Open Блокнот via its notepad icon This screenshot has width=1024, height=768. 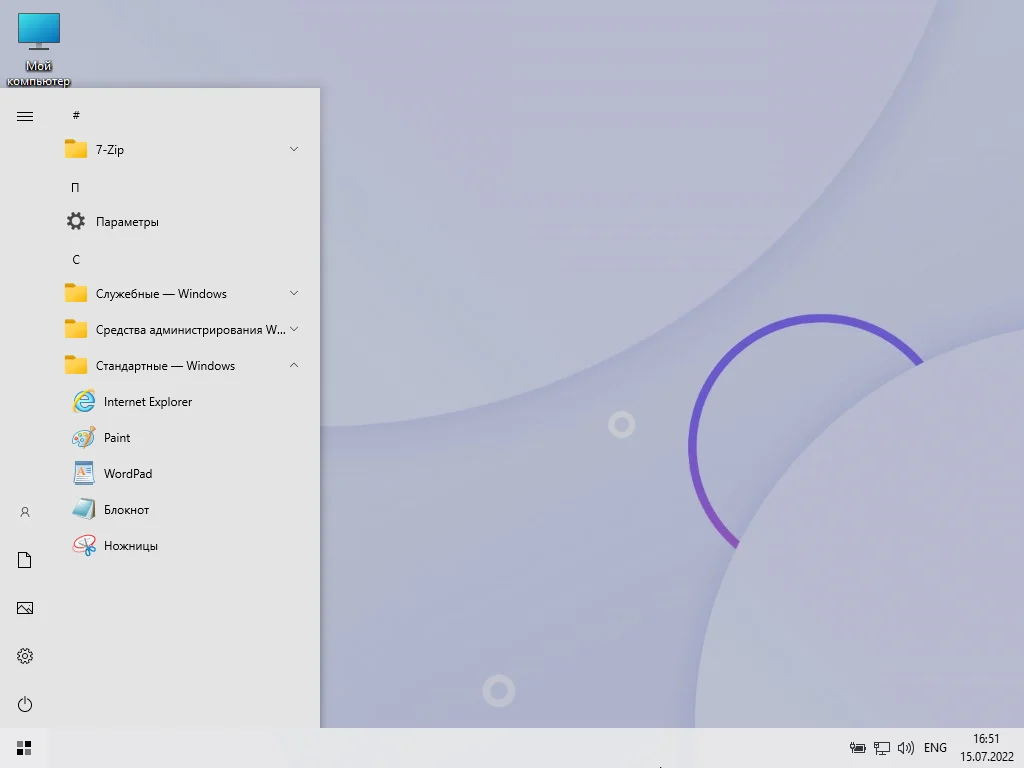pyautogui.click(x=84, y=509)
